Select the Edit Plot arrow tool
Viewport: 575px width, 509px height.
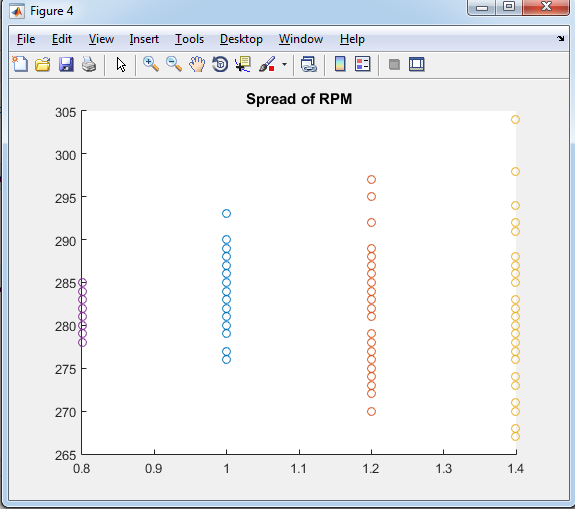pyautogui.click(x=121, y=65)
